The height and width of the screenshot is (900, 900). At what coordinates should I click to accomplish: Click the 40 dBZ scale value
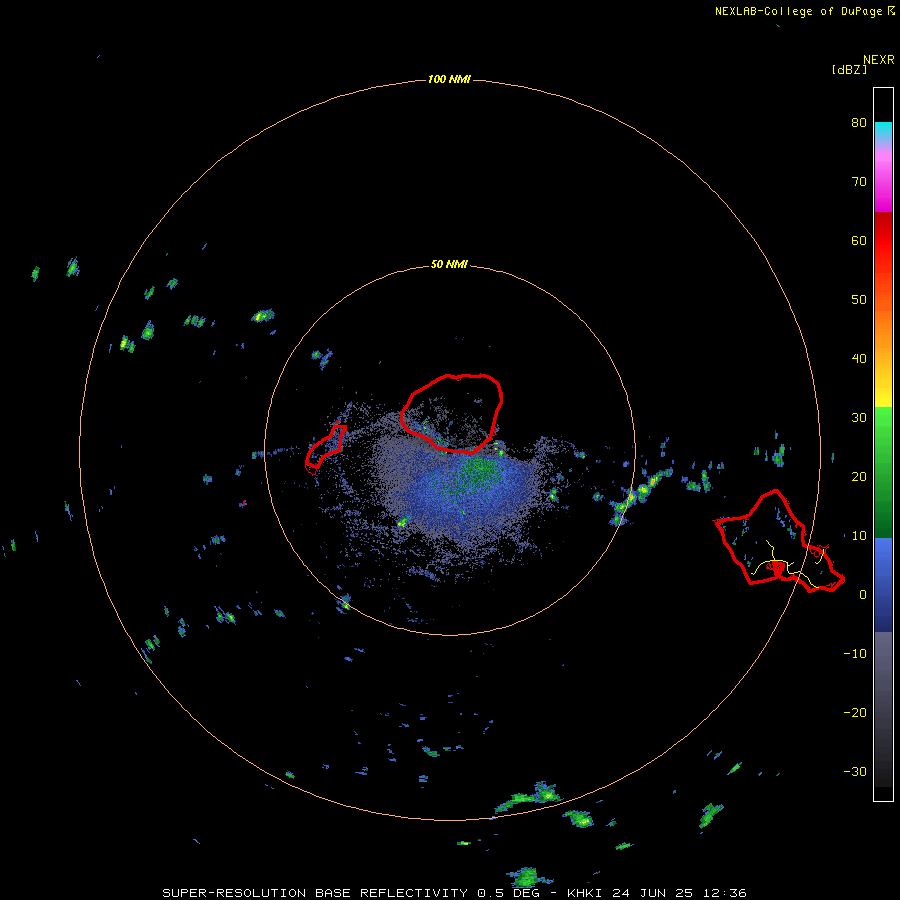(859, 359)
